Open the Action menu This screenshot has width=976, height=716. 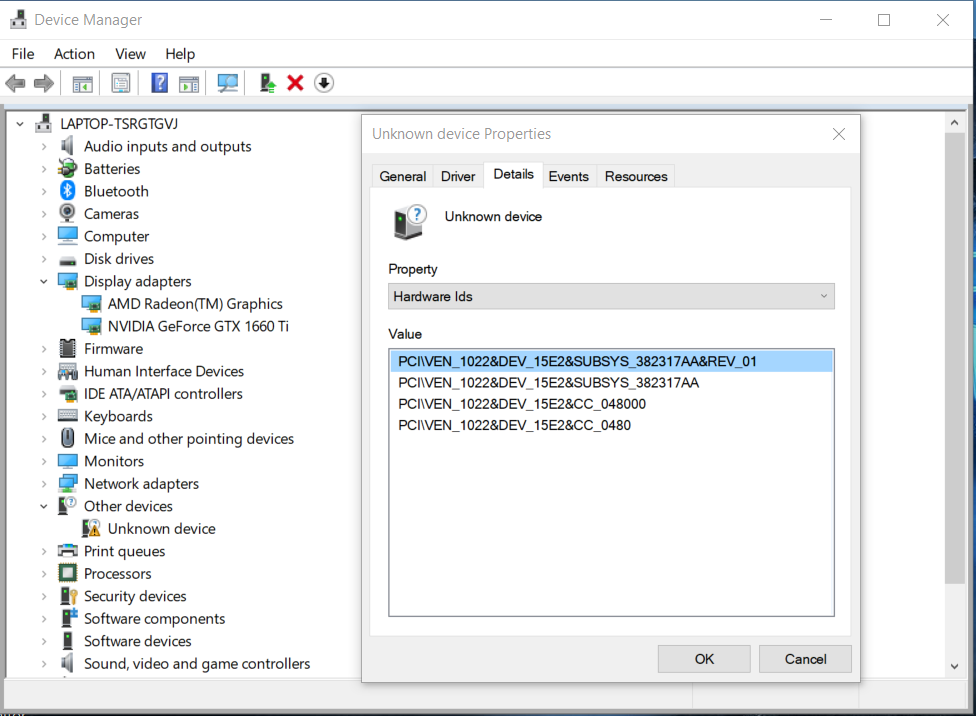74,54
